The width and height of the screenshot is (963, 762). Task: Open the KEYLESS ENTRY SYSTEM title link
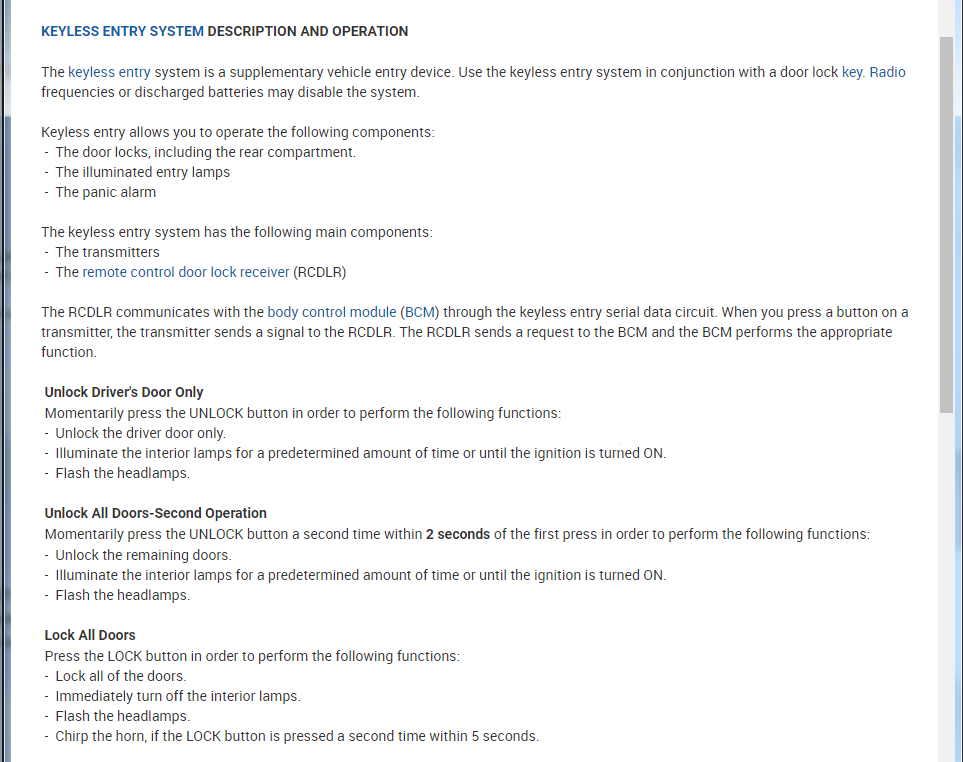click(x=122, y=31)
